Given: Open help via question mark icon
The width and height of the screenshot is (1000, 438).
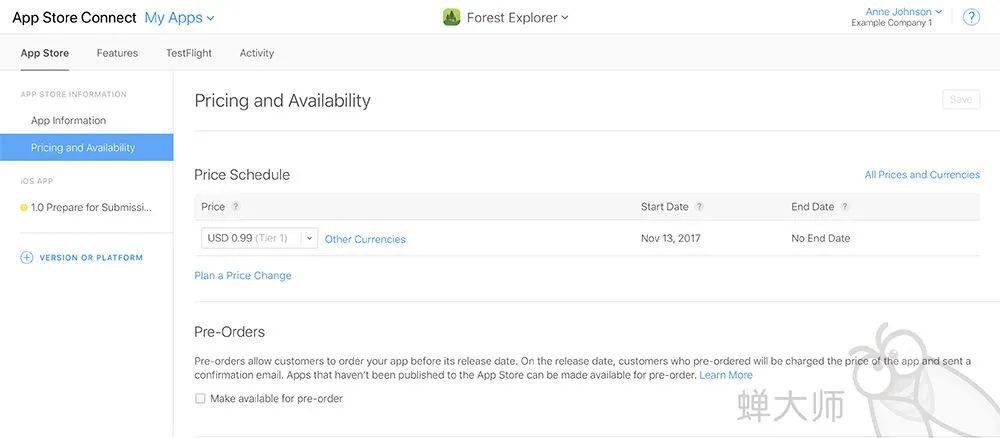Looking at the screenshot, I should 971,17.
